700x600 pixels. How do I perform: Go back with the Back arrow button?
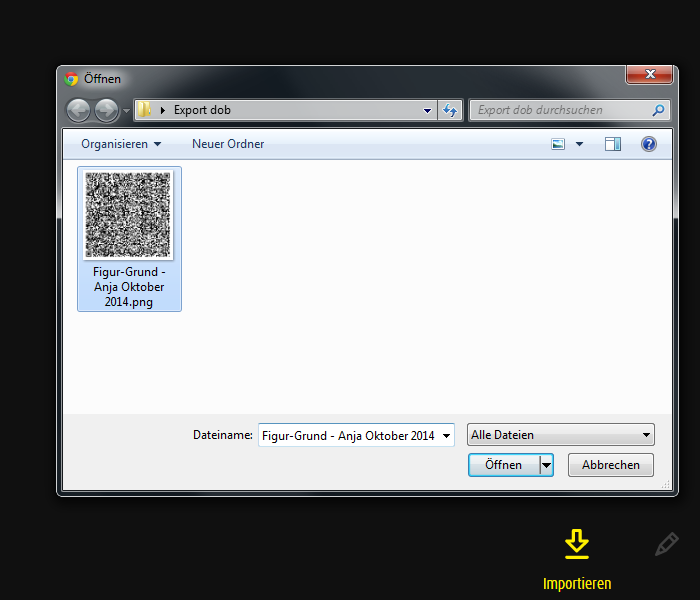[79, 110]
